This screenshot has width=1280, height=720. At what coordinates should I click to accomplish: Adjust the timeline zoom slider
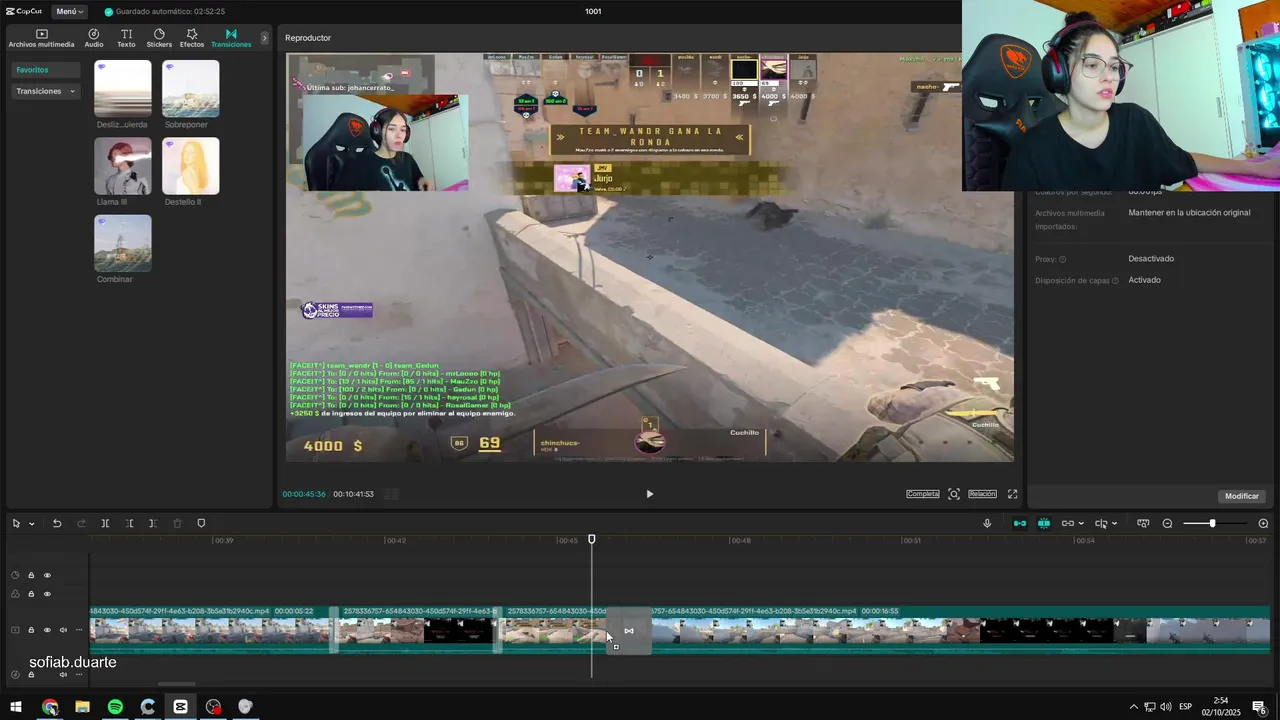[1213, 524]
